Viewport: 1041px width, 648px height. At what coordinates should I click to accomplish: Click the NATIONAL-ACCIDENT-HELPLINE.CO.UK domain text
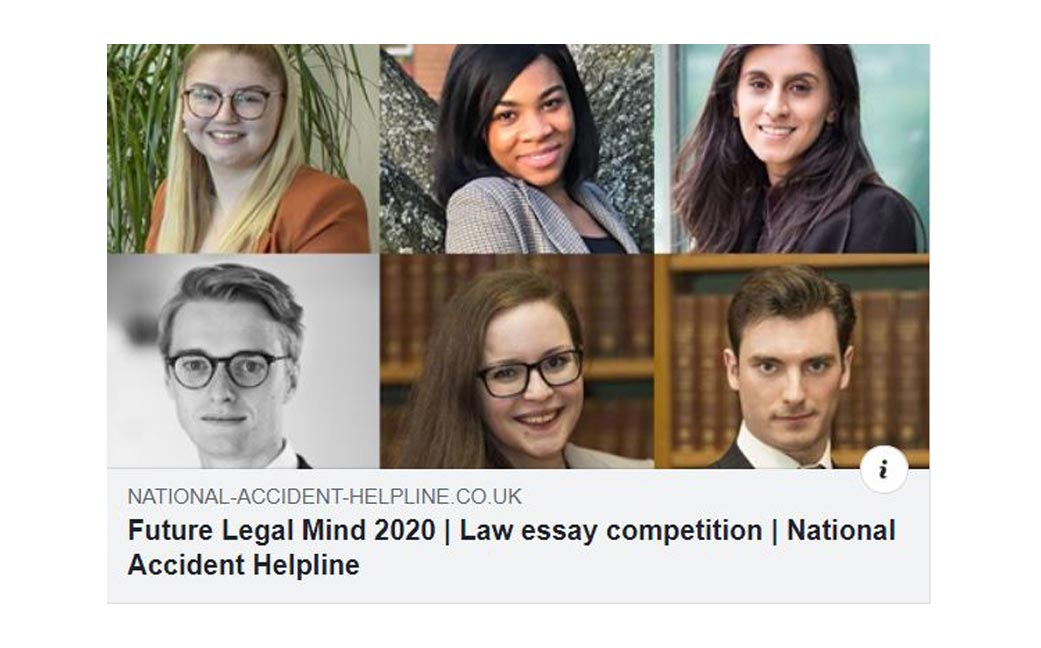tap(324, 497)
